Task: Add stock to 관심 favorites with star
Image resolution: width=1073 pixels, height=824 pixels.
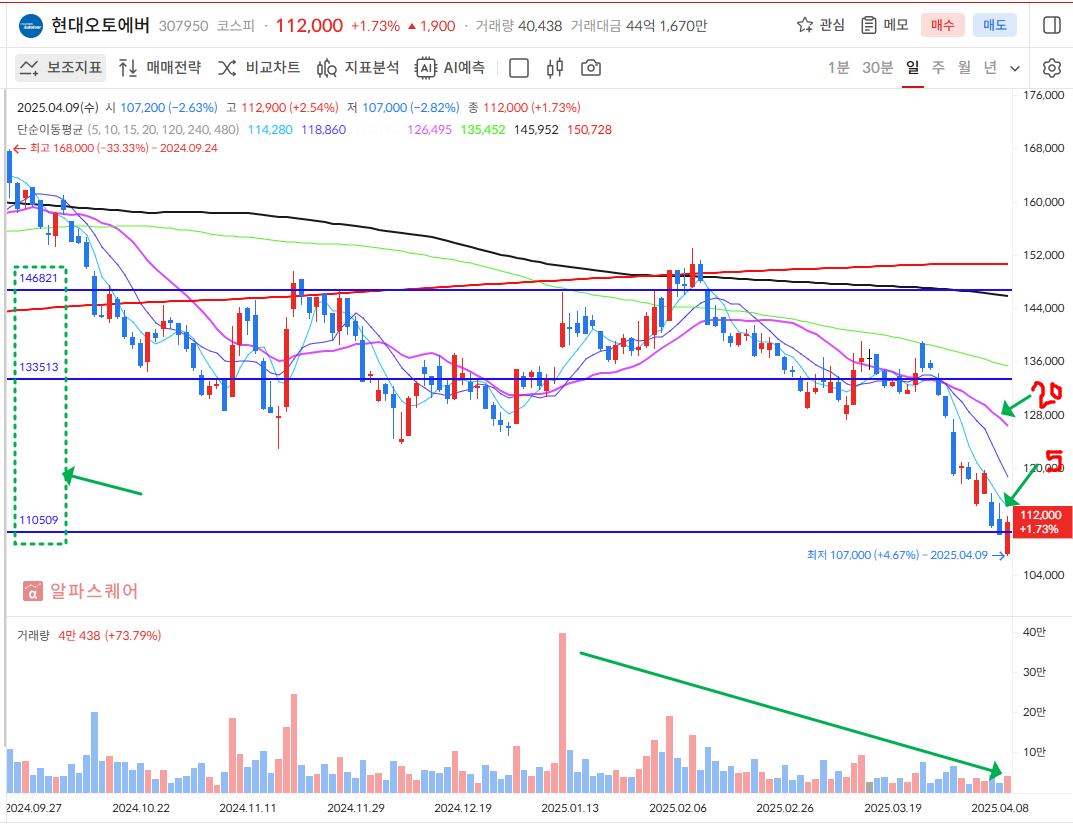Action: [x=820, y=25]
